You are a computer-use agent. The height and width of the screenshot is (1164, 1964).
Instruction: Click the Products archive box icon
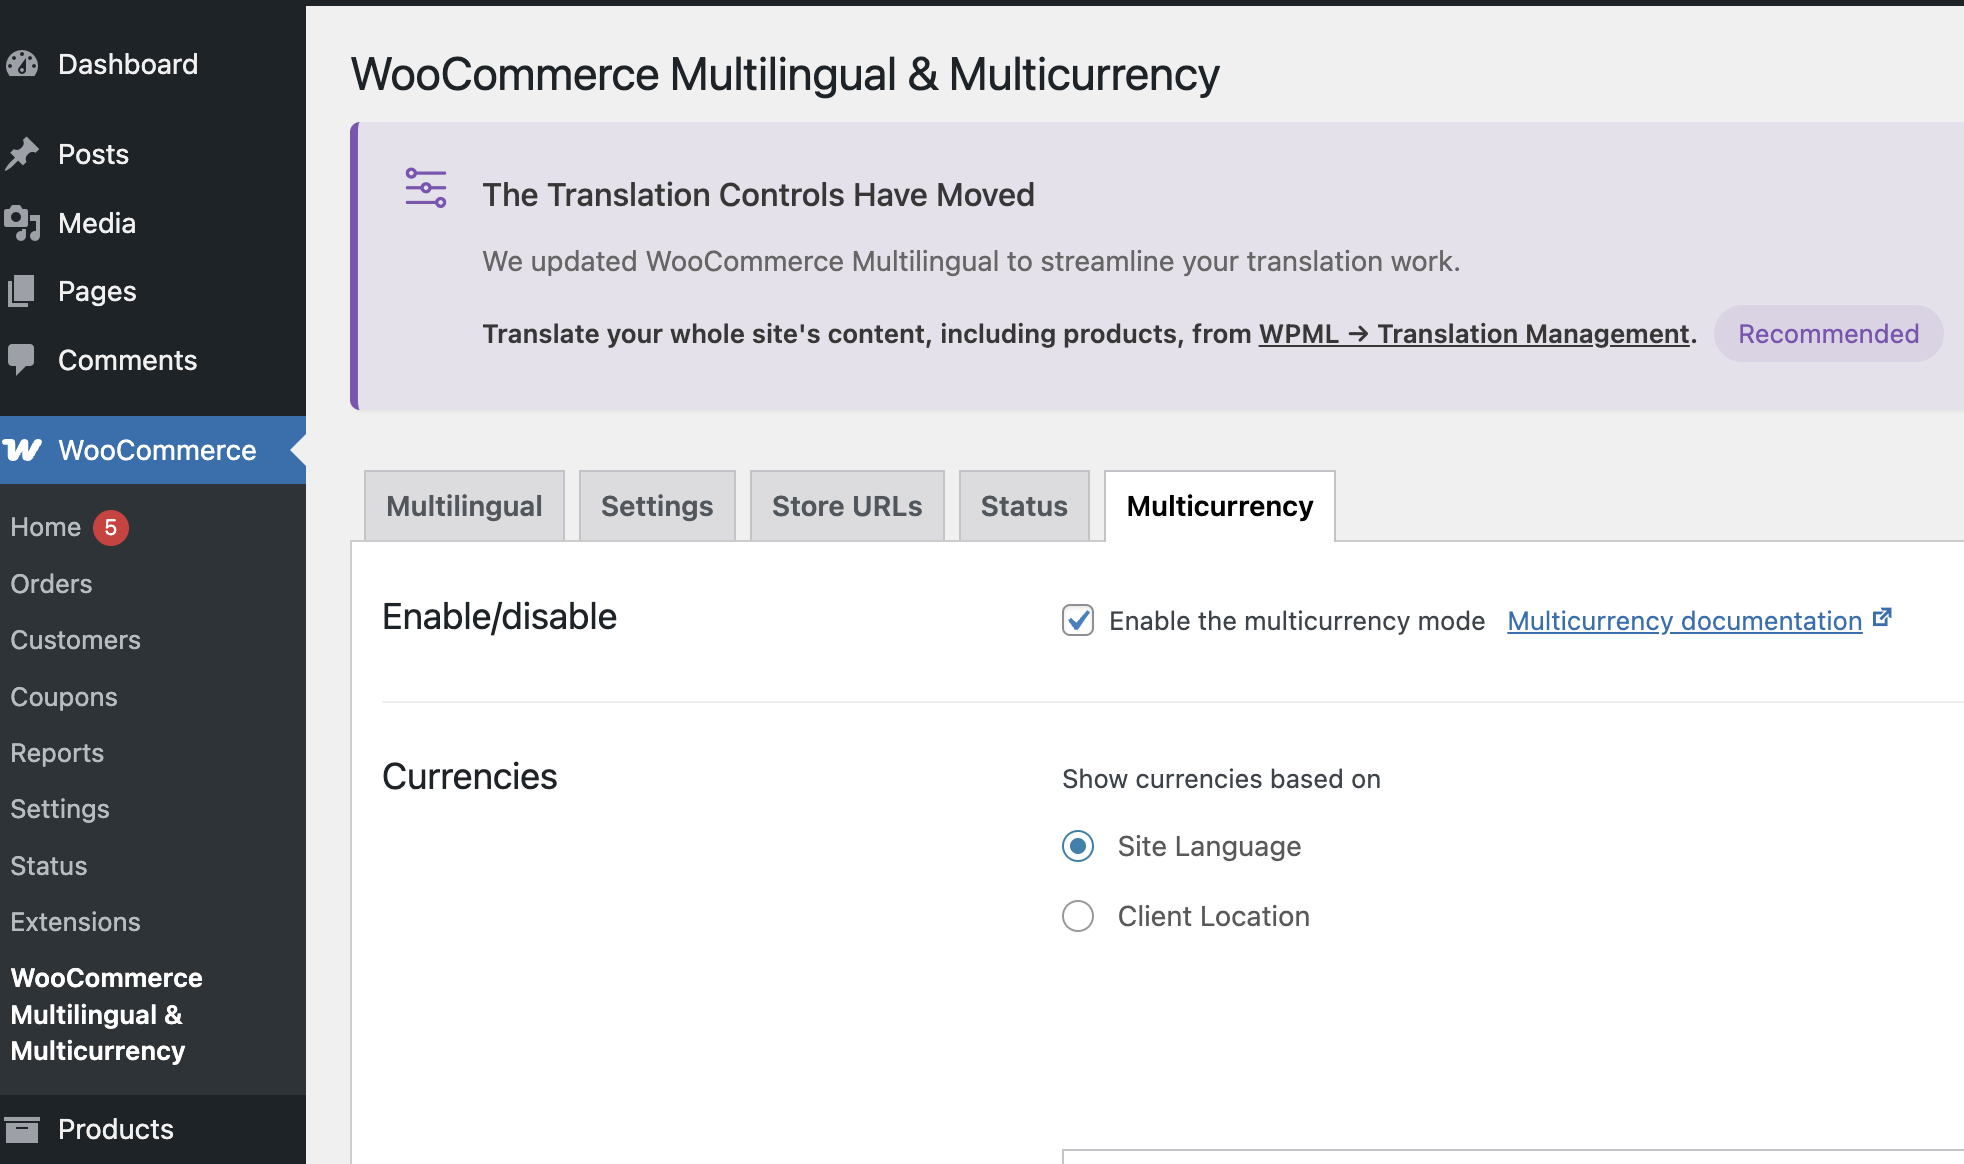(22, 1129)
